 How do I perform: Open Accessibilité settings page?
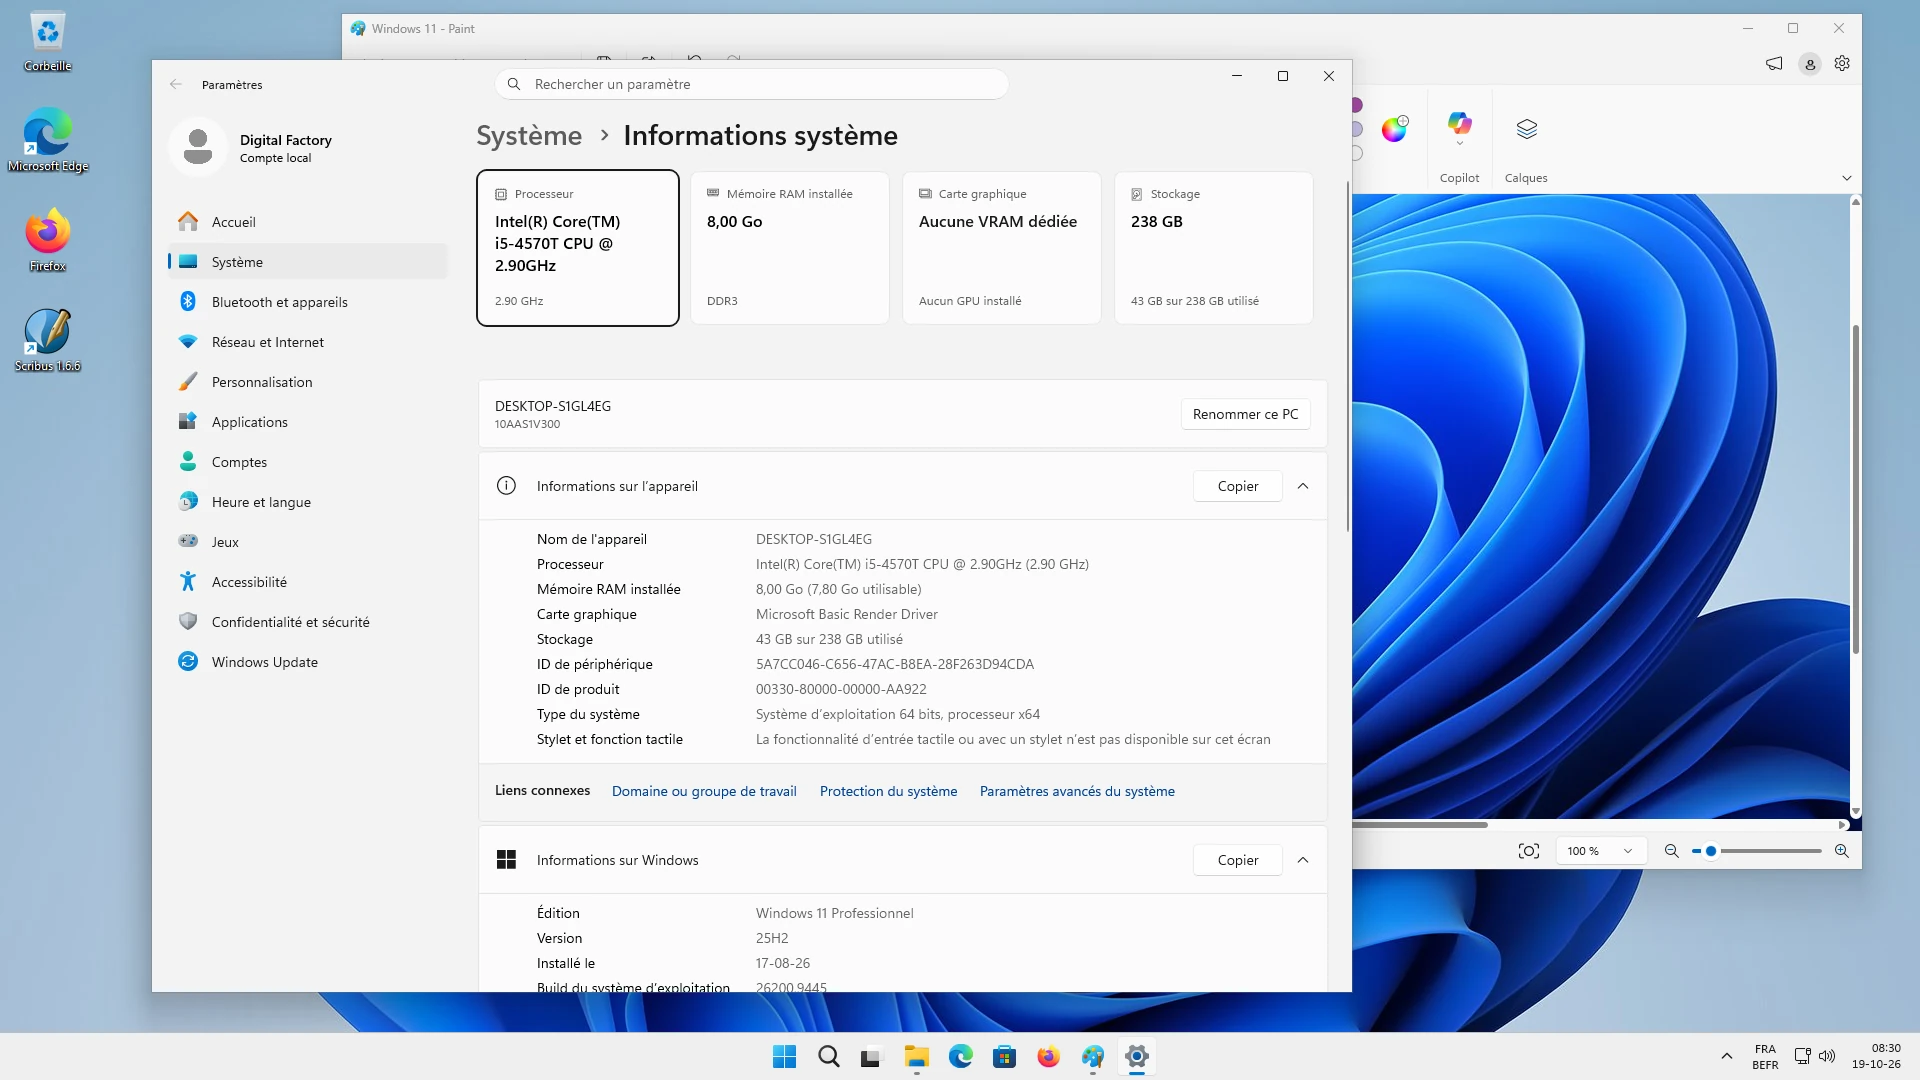point(308,582)
